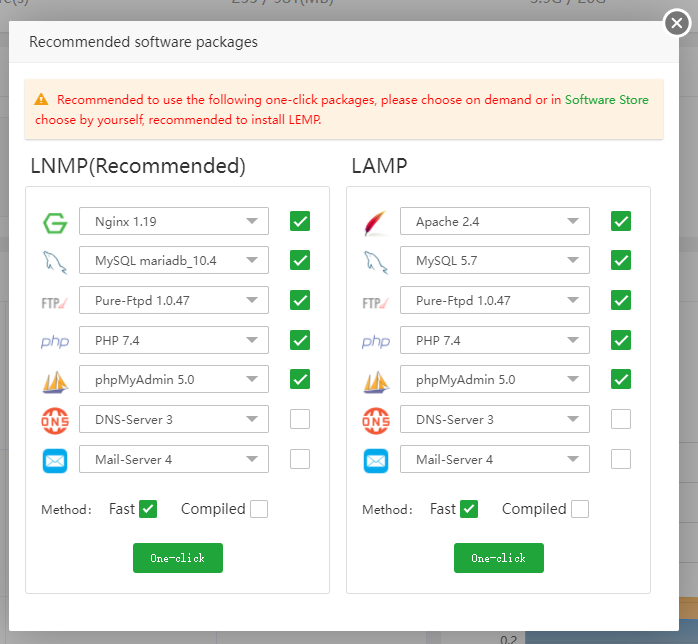698x644 pixels.
Task: Click the Recommended software packages title
Action: coord(143,42)
